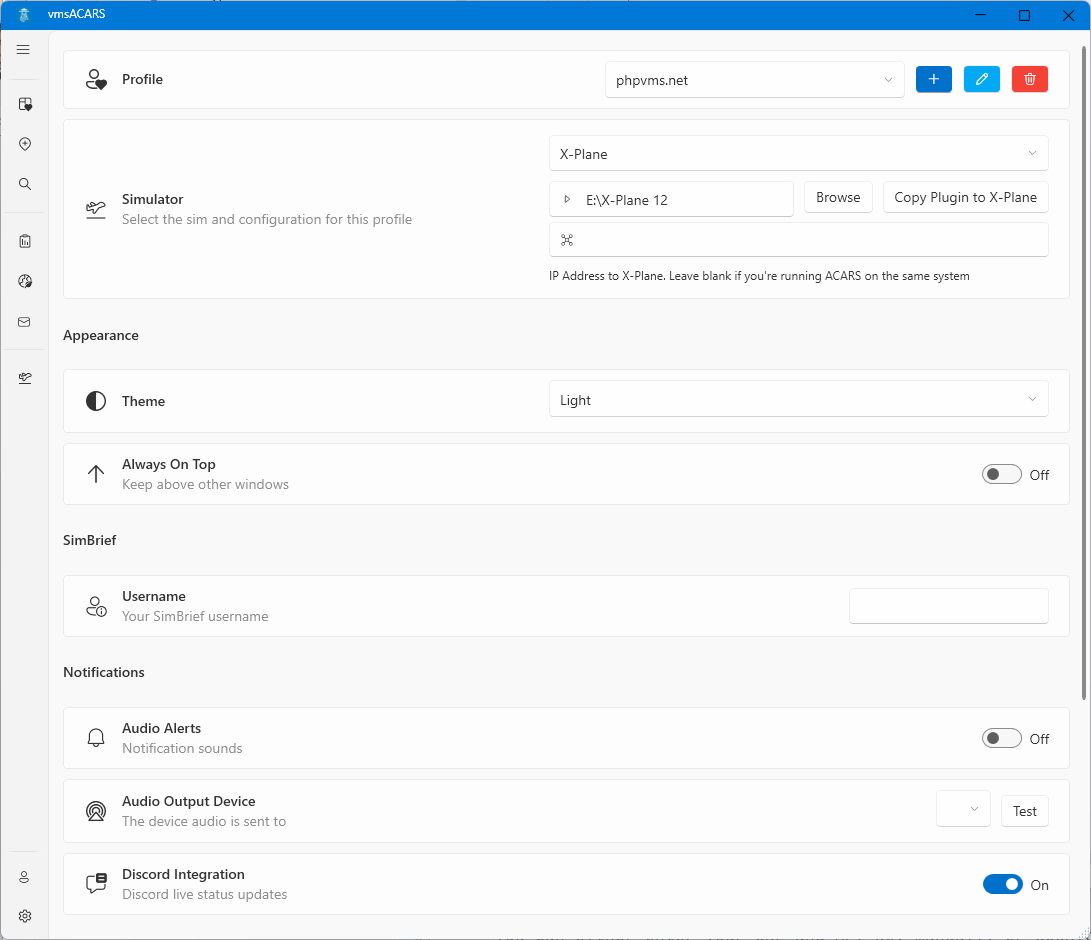The image size is (1091, 940).
Task: Open the user account icon in sidebar
Action: pos(24,877)
